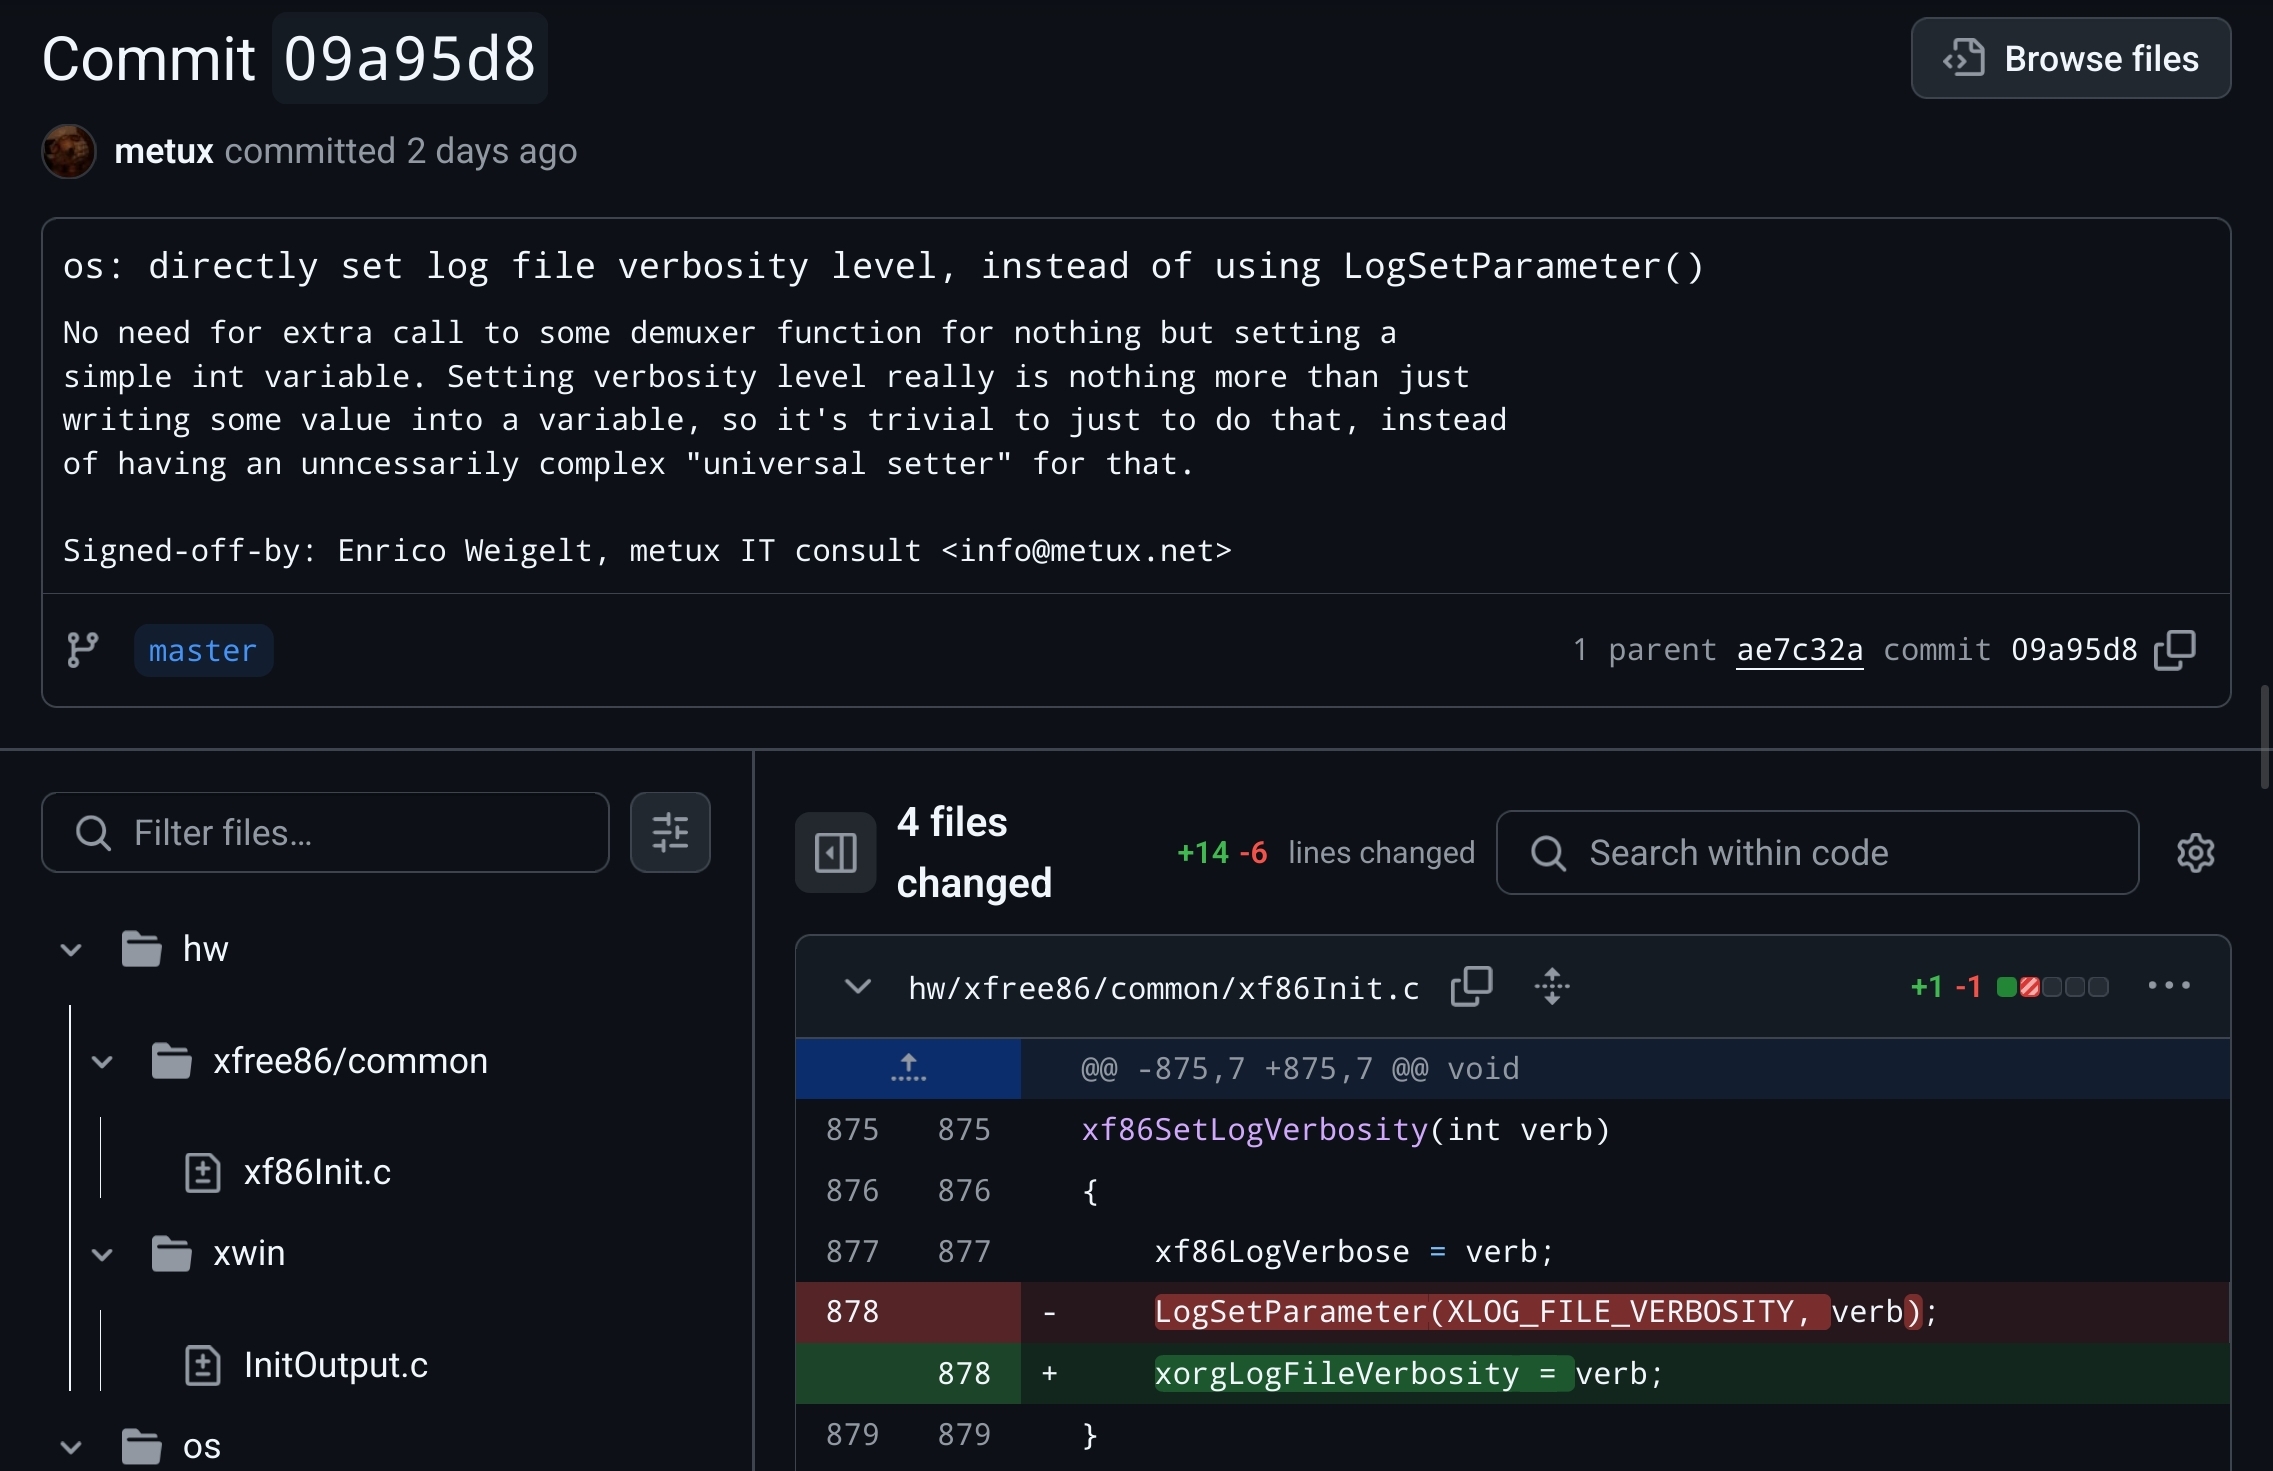This screenshot has height=1471, width=2273.
Task: Focus the Filter files input
Action: click(325, 832)
